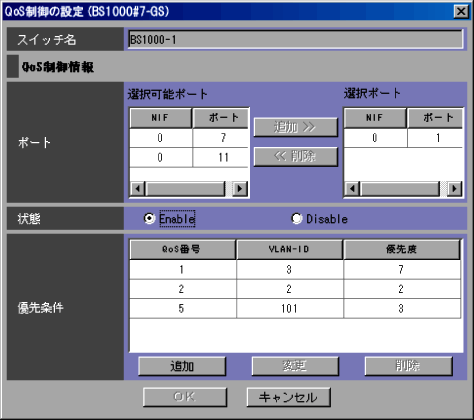474x420 pixels.
Task: Click NIF column header in 選択可能ポート
Action: 161,118
